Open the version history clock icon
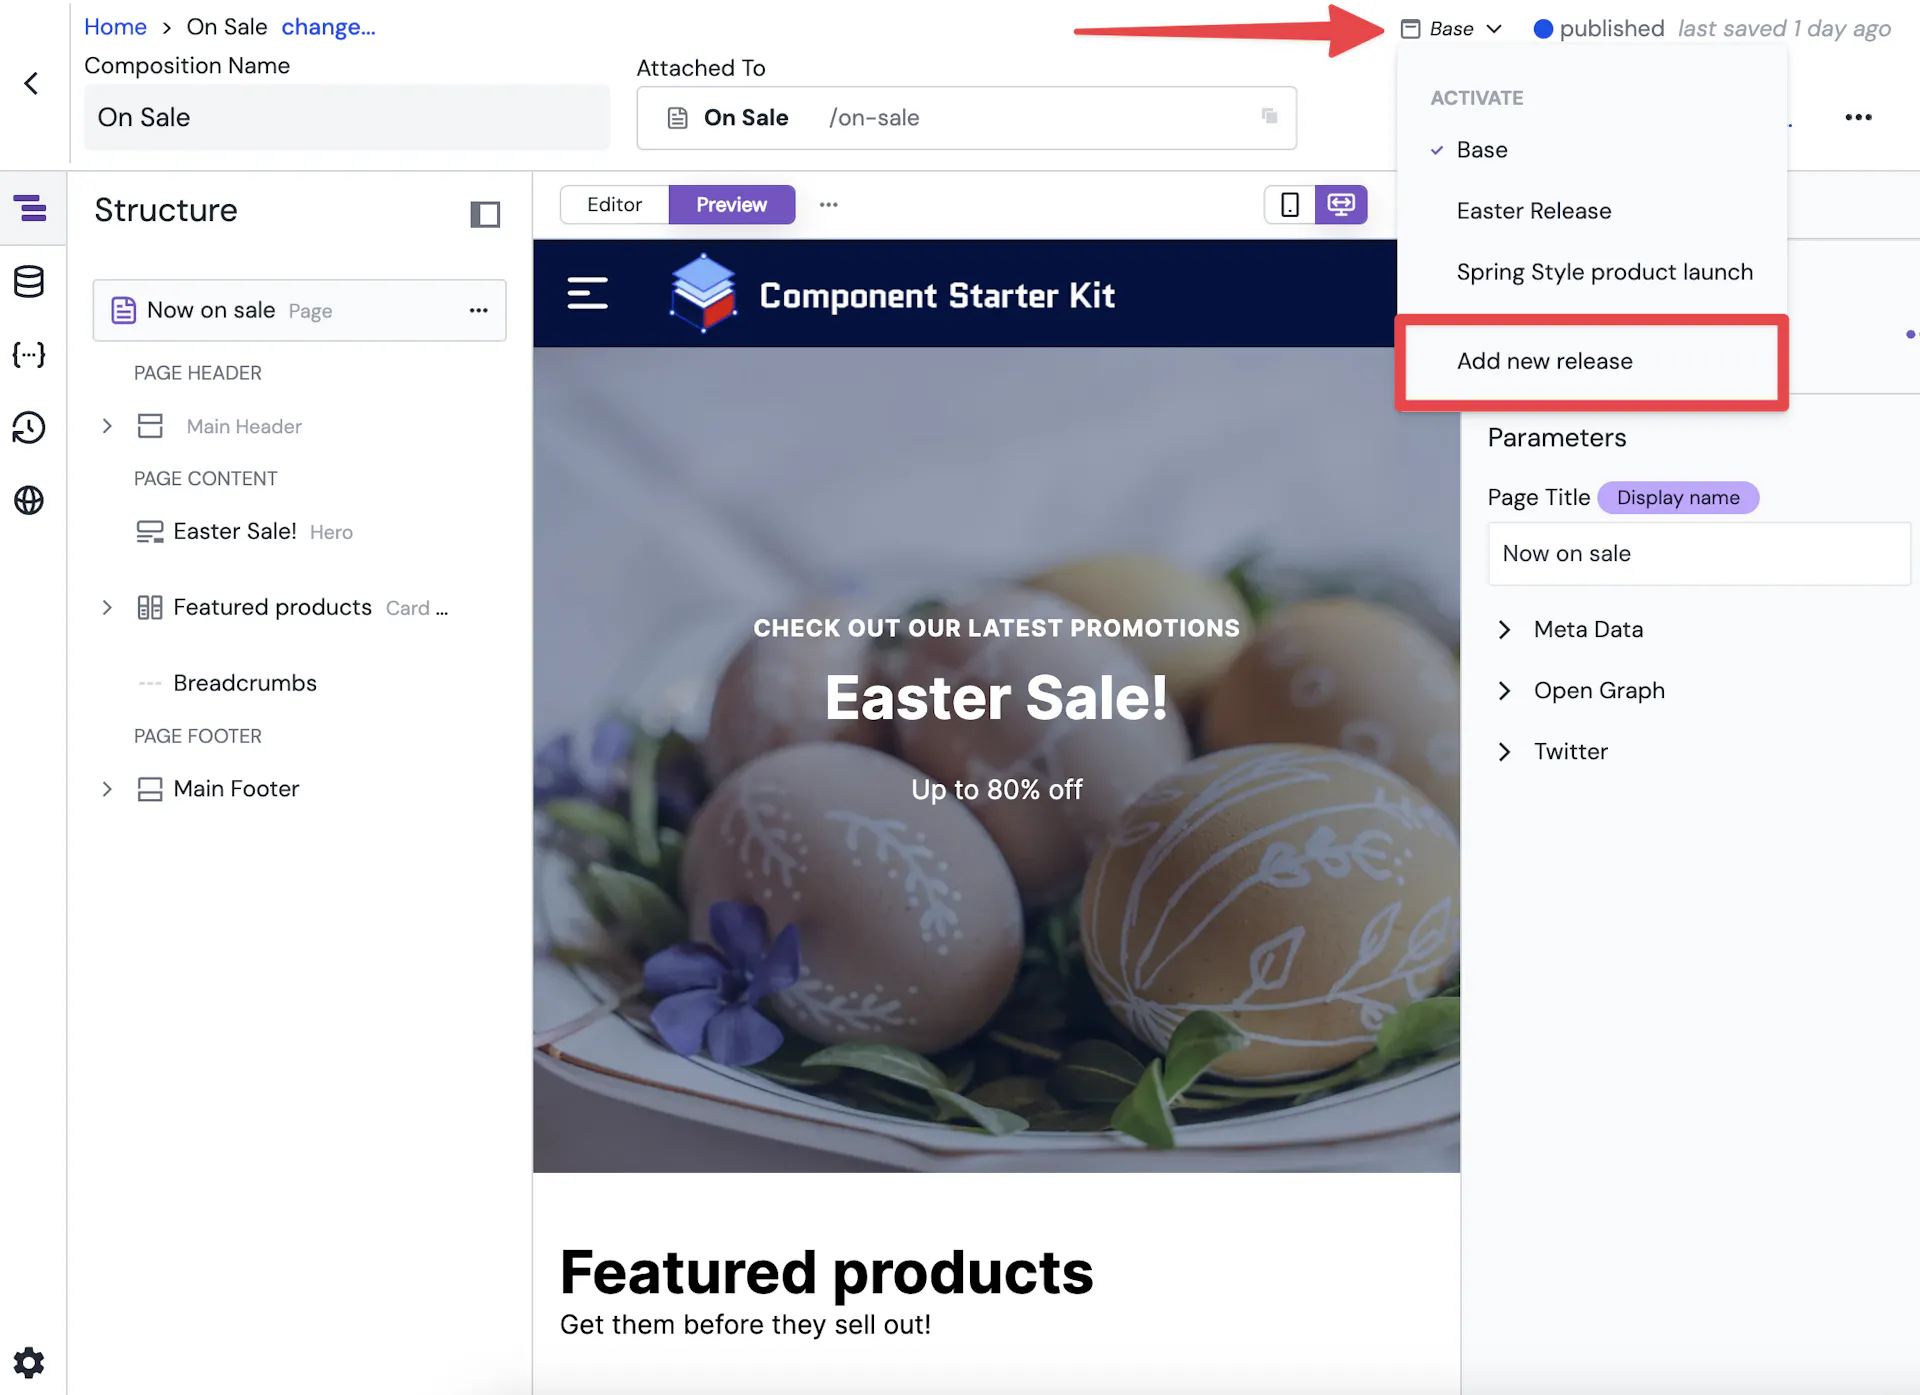 point(29,427)
